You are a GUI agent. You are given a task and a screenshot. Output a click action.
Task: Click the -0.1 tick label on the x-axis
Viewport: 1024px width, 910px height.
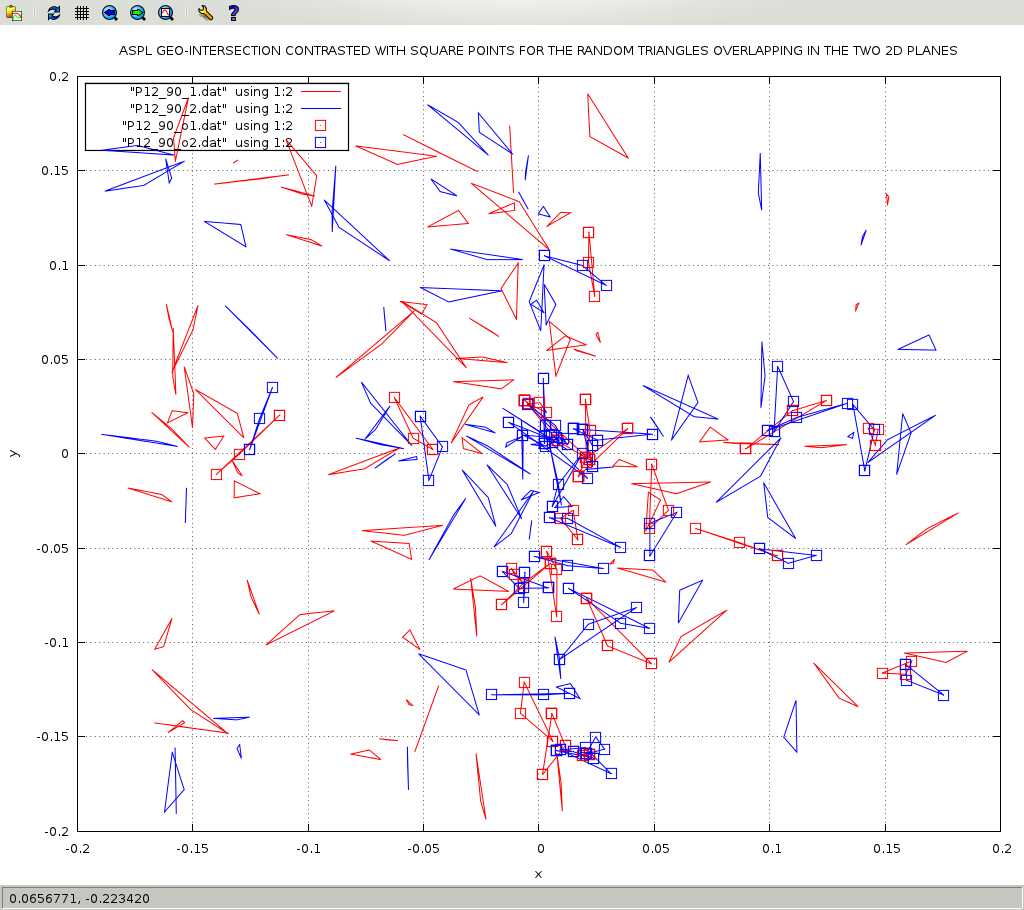point(308,848)
